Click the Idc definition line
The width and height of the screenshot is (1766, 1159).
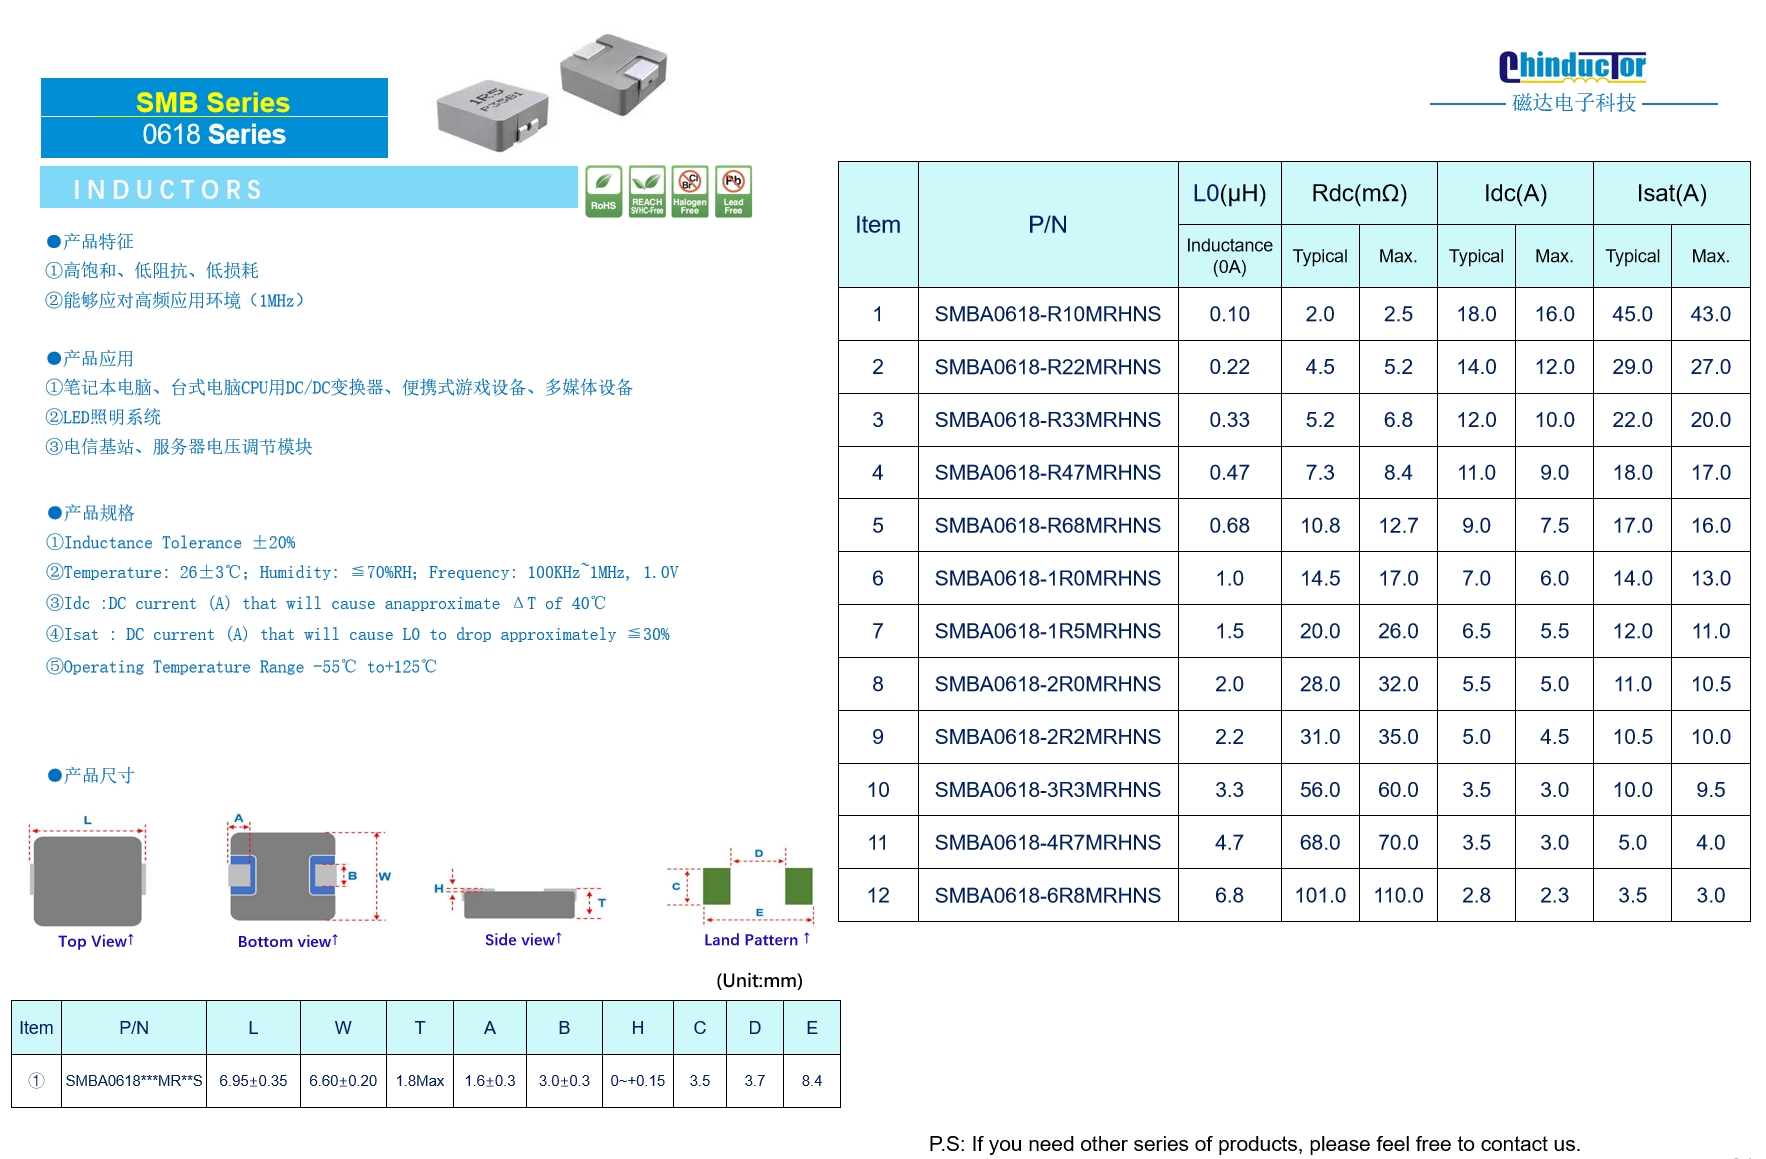[325, 604]
